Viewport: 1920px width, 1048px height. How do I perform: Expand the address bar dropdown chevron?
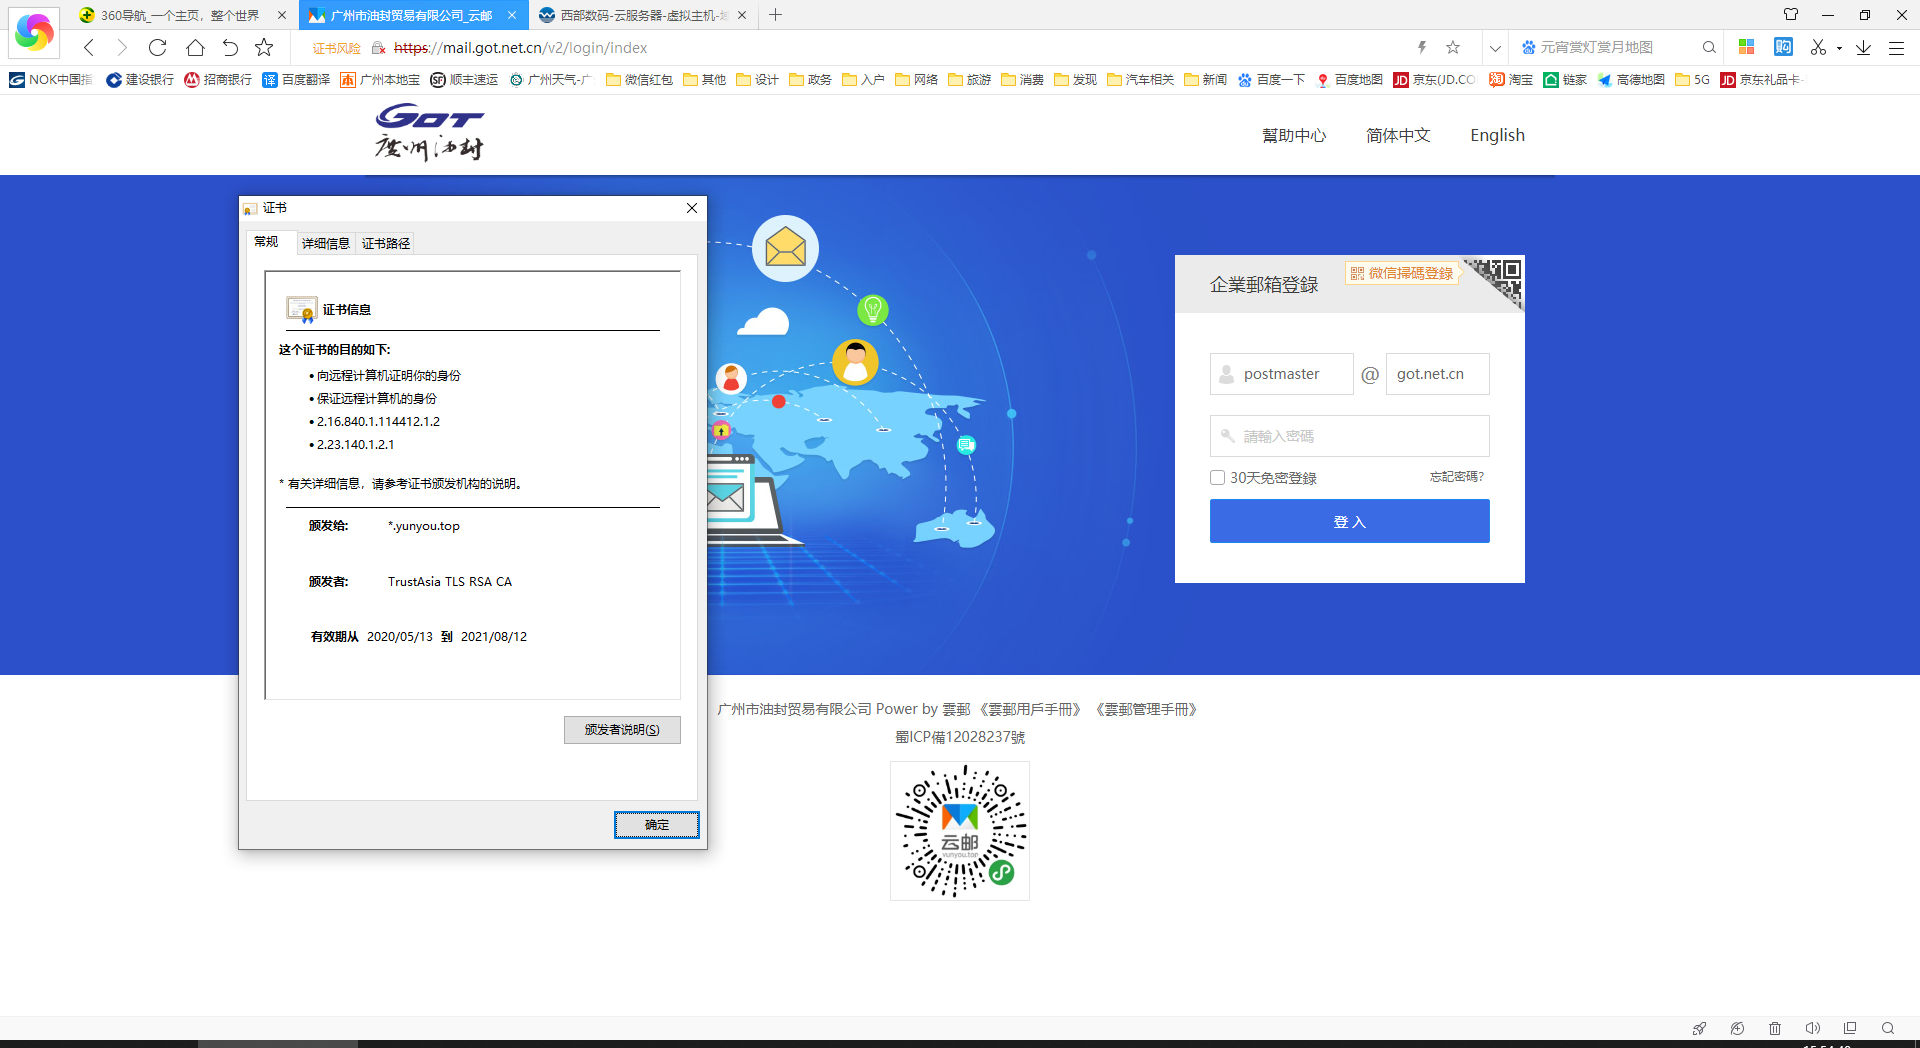coord(1495,47)
